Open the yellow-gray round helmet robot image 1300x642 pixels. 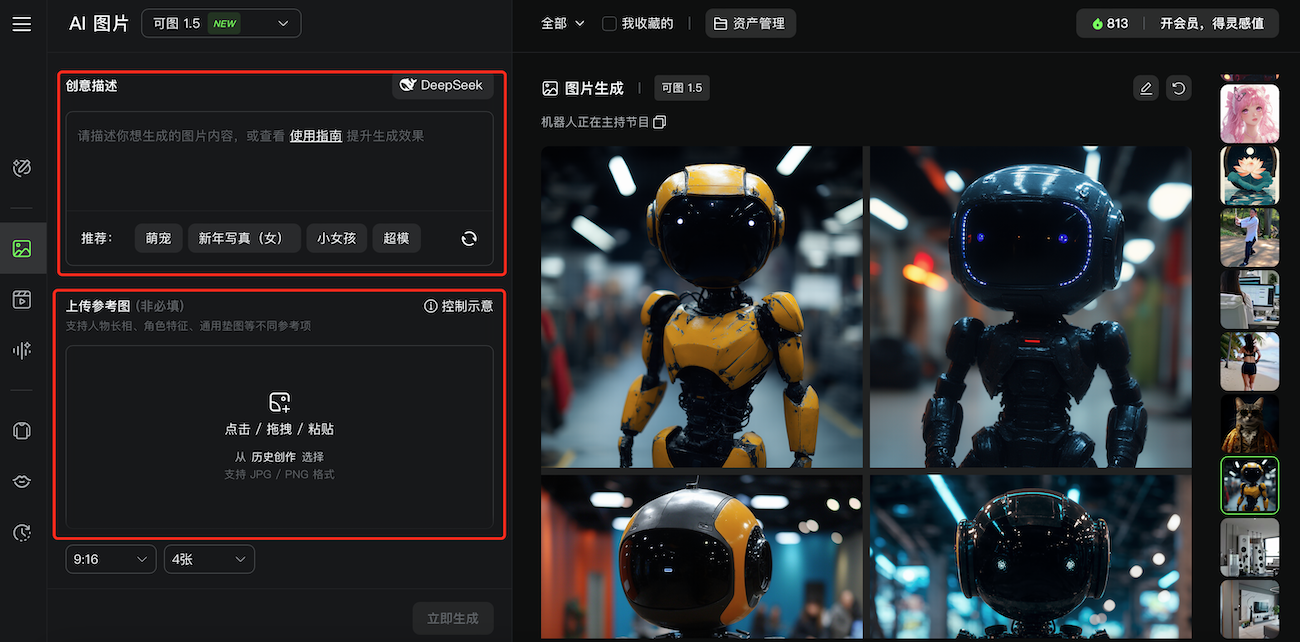click(x=702, y=557)
